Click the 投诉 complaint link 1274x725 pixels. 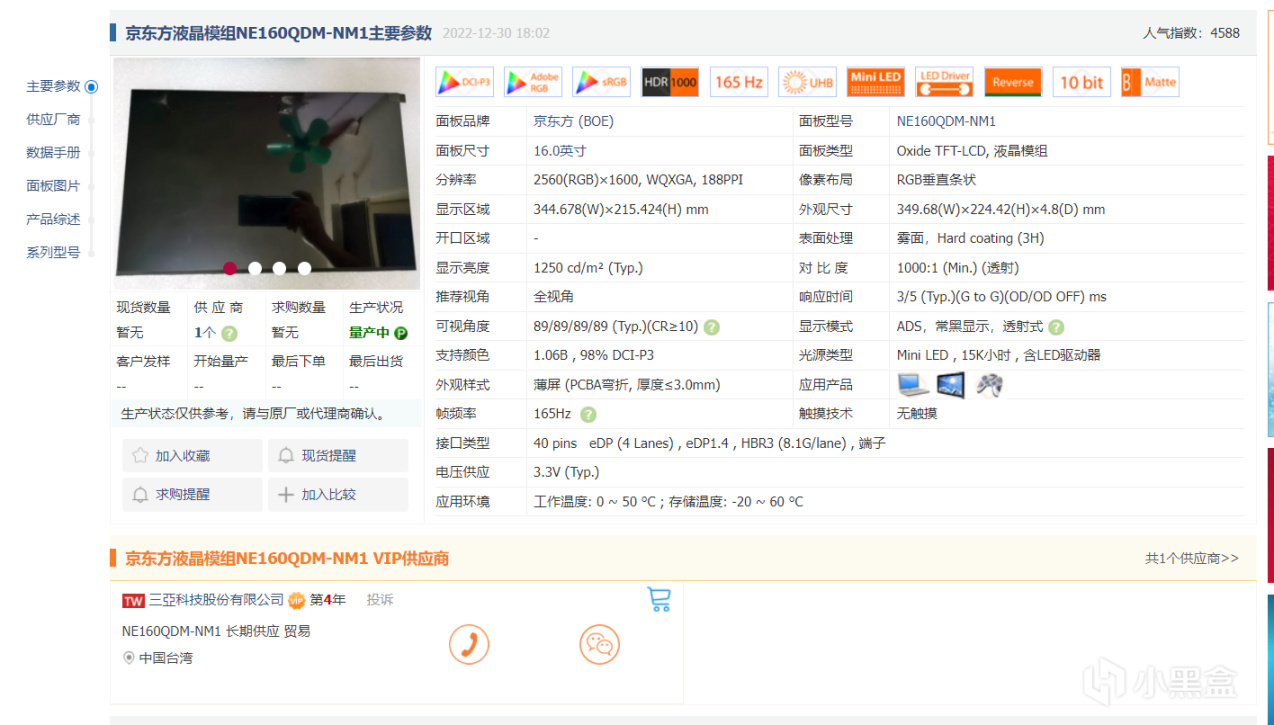pos(380,600)
